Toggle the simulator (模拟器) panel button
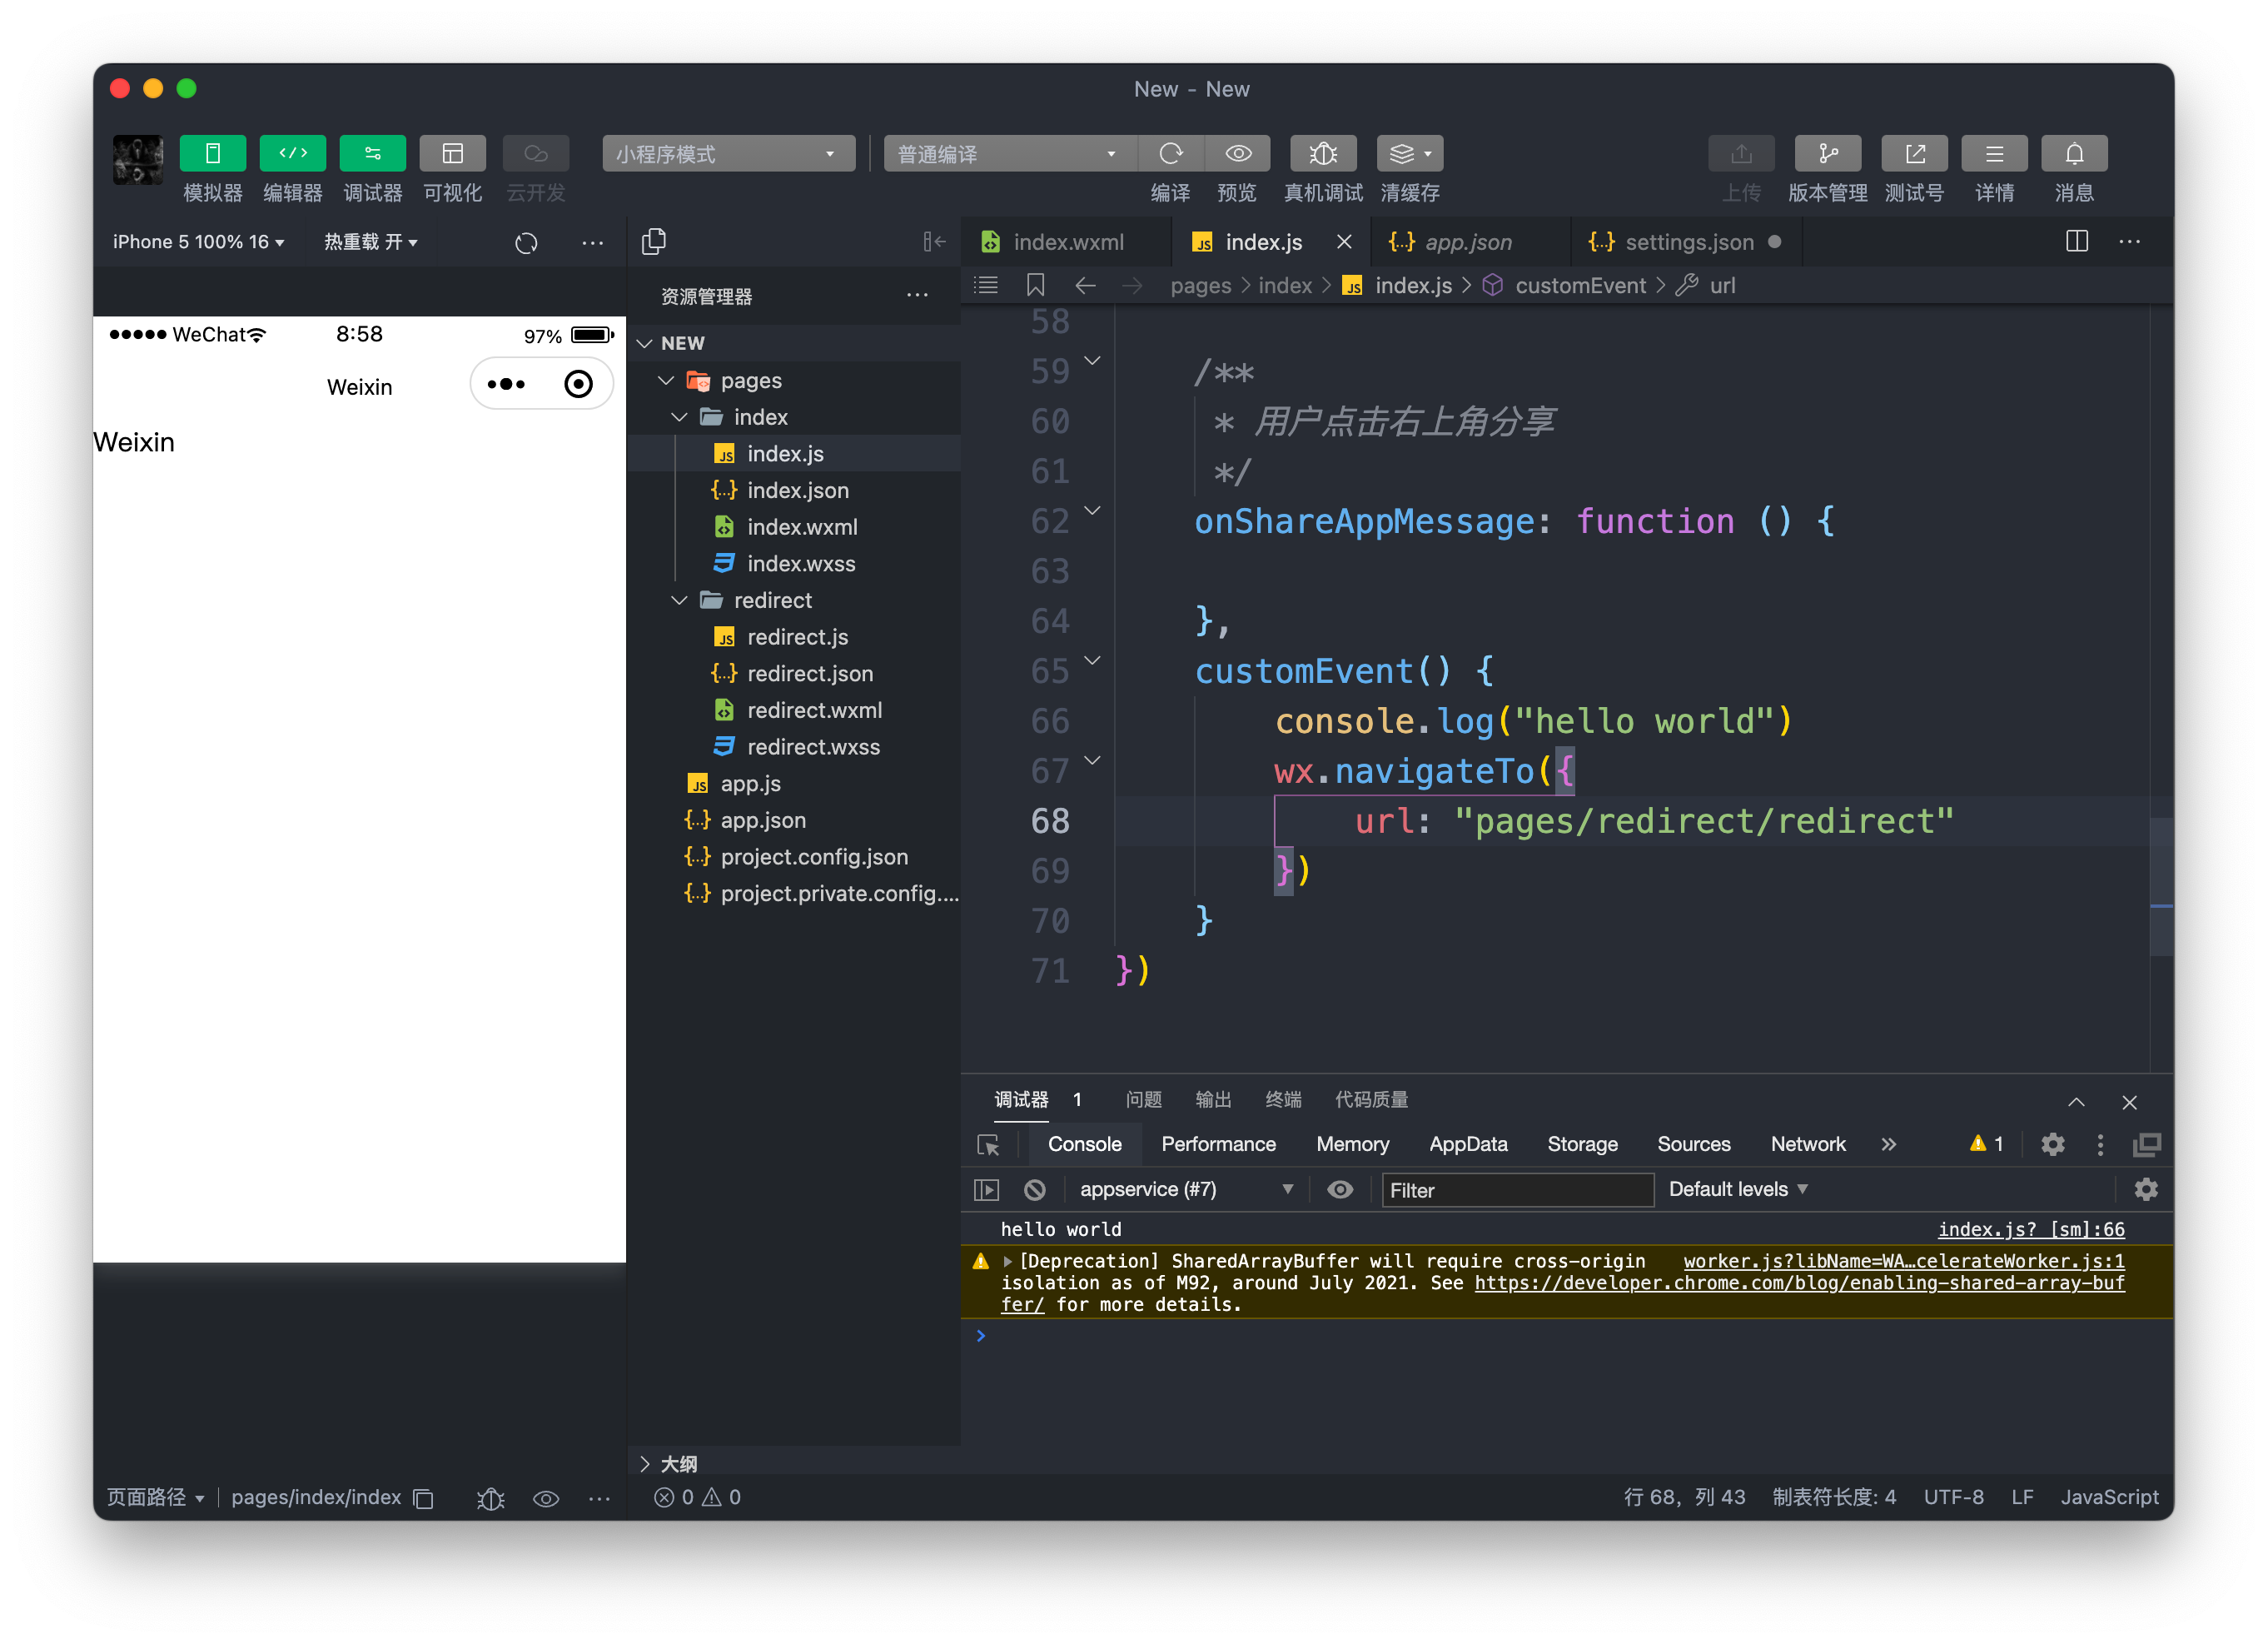The width and height of the screenshot is (2268, 1644). (212, 154)
